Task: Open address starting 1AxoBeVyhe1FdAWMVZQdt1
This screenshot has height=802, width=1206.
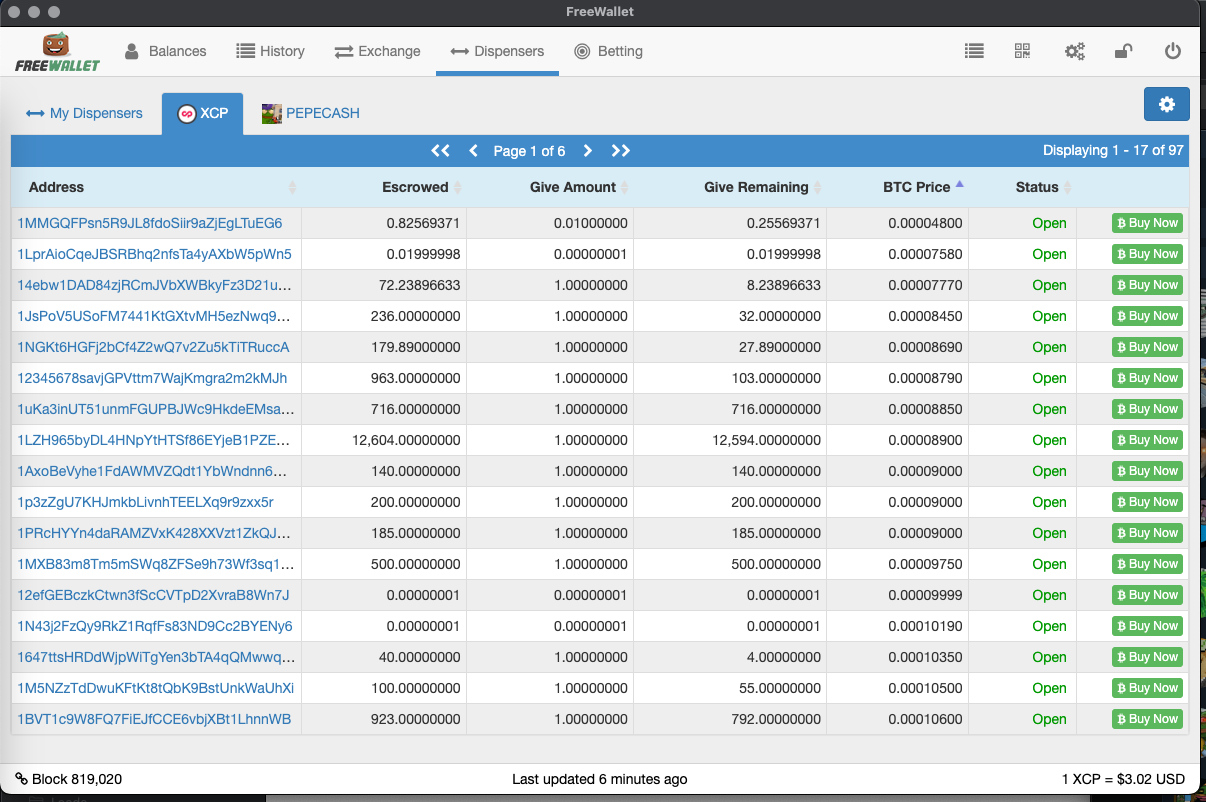Action: pos(152,471)
